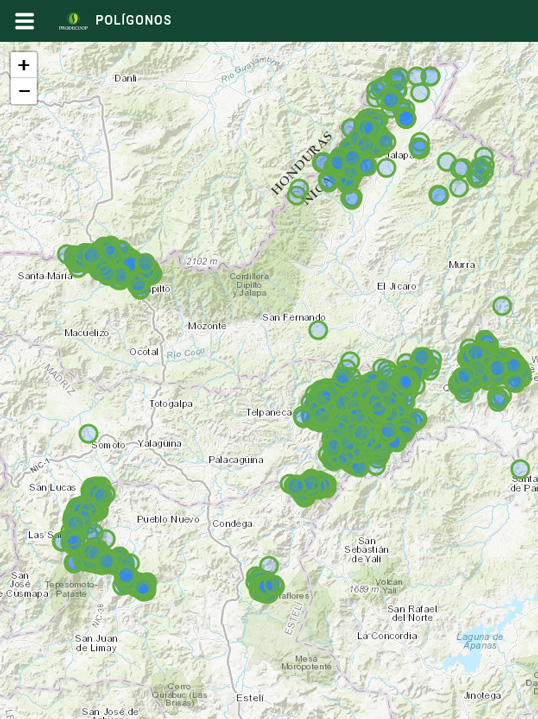The height and width of the screenshot is (719, 538).
Task: Select the marker just southeast of Jalapa
Action: (387, 168)
